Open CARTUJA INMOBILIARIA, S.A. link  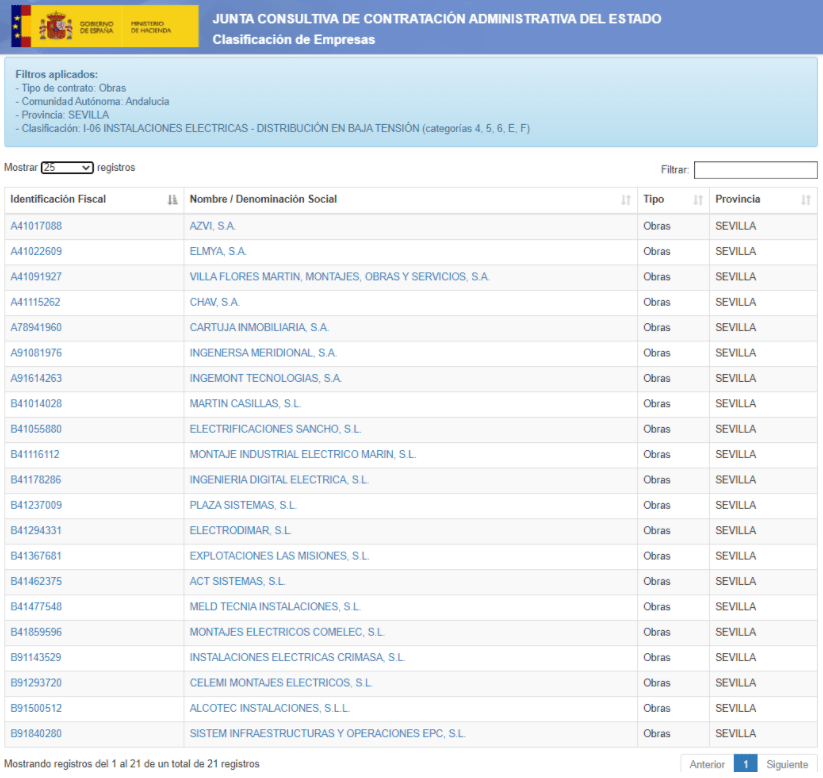(259, 328)
